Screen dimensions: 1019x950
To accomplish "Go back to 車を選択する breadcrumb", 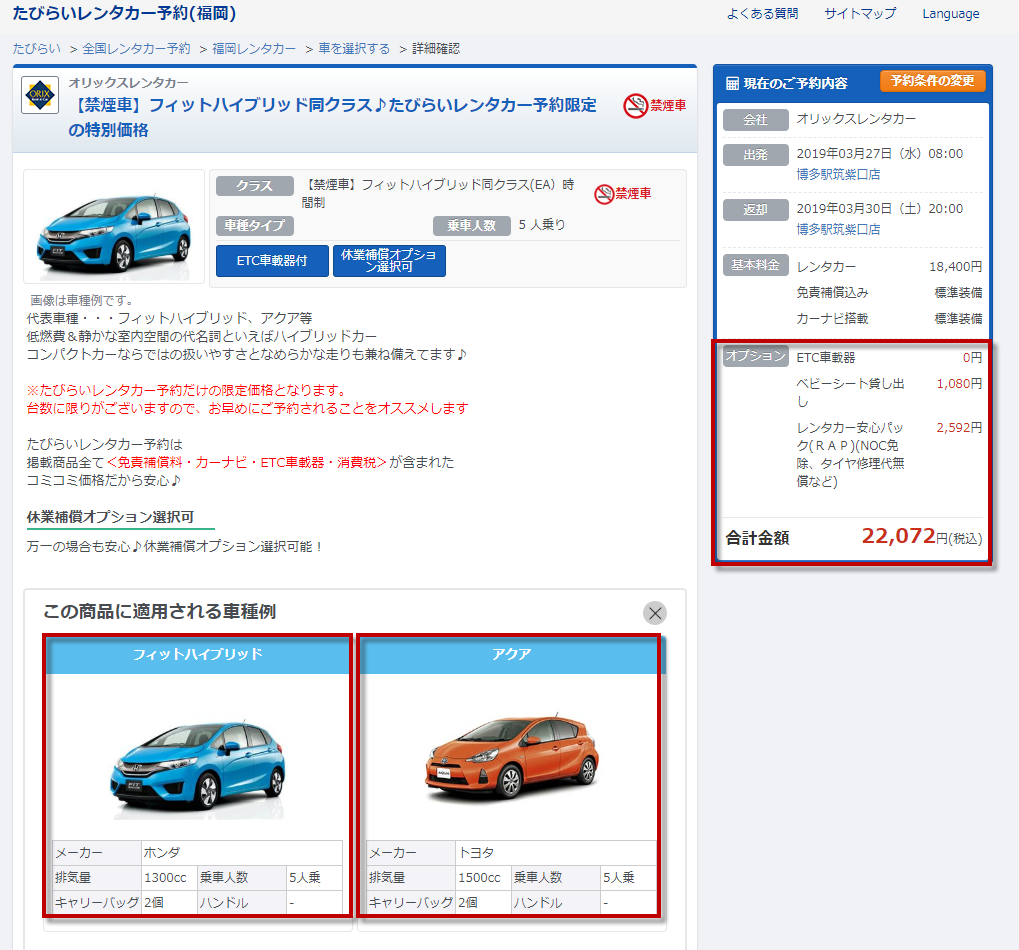I will [x=354, y=49].
